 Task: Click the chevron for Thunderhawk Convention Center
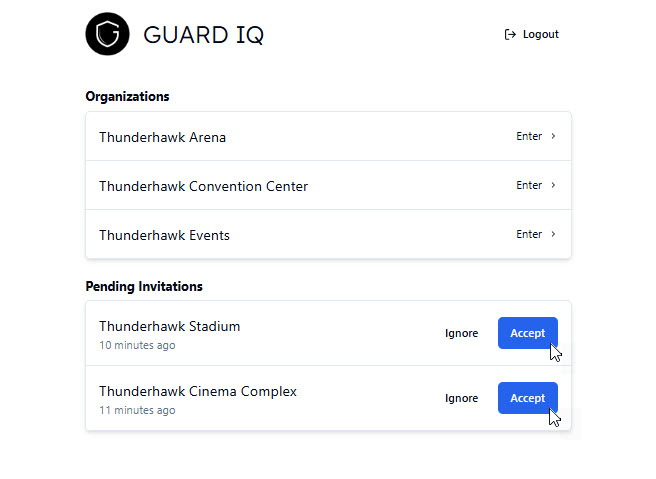(x=553, y=185)
